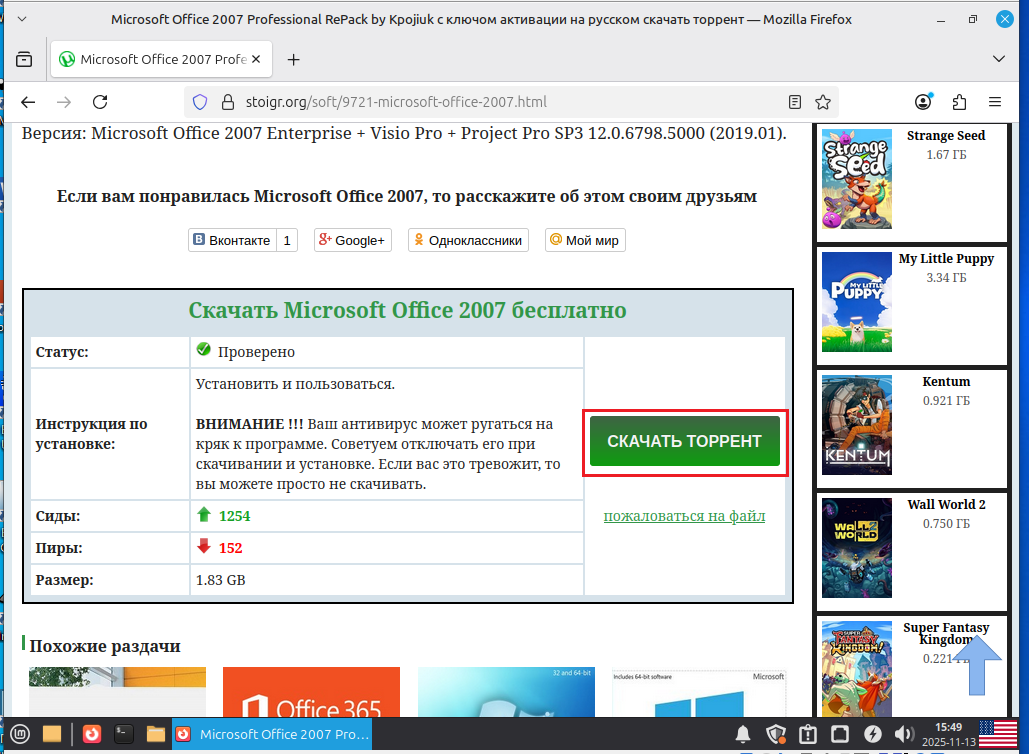1029x754 pixels.
Task: Open the clock showing 15:49
Action: [948, 734]
